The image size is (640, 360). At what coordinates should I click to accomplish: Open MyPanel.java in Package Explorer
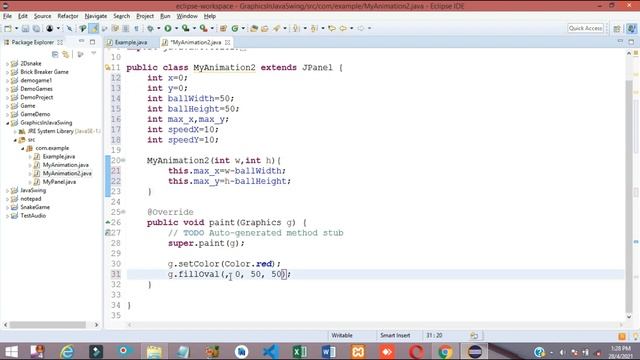(x=59, y=182)
